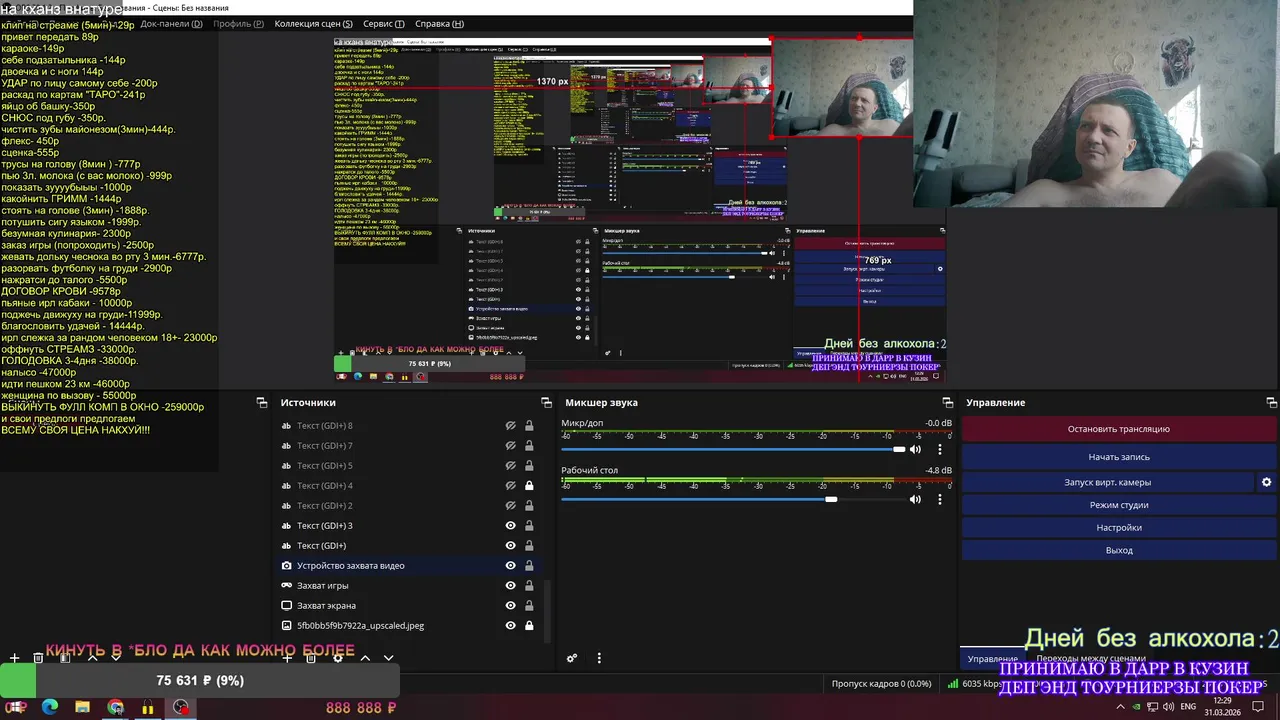Select the Захват экрана monitor icon
Viewport: 1280px width, 720px height.
(x=287, y=606)
